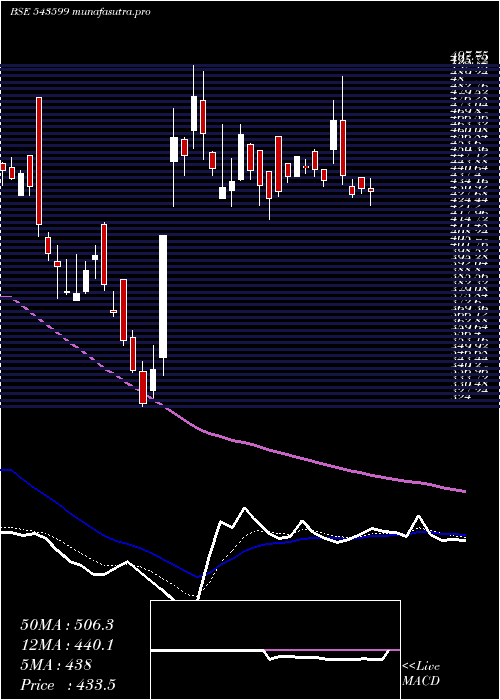
Task: Click the "BSE 543599 munafasutra.pro" chart title
Action: point(79,12)
